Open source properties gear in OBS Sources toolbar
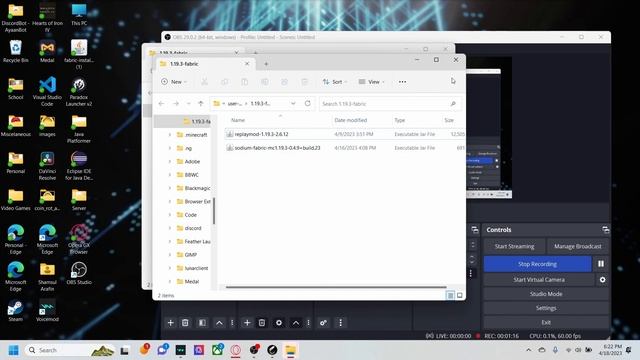Viewport: 640px width, 360px height. click(x=279, y=323)
